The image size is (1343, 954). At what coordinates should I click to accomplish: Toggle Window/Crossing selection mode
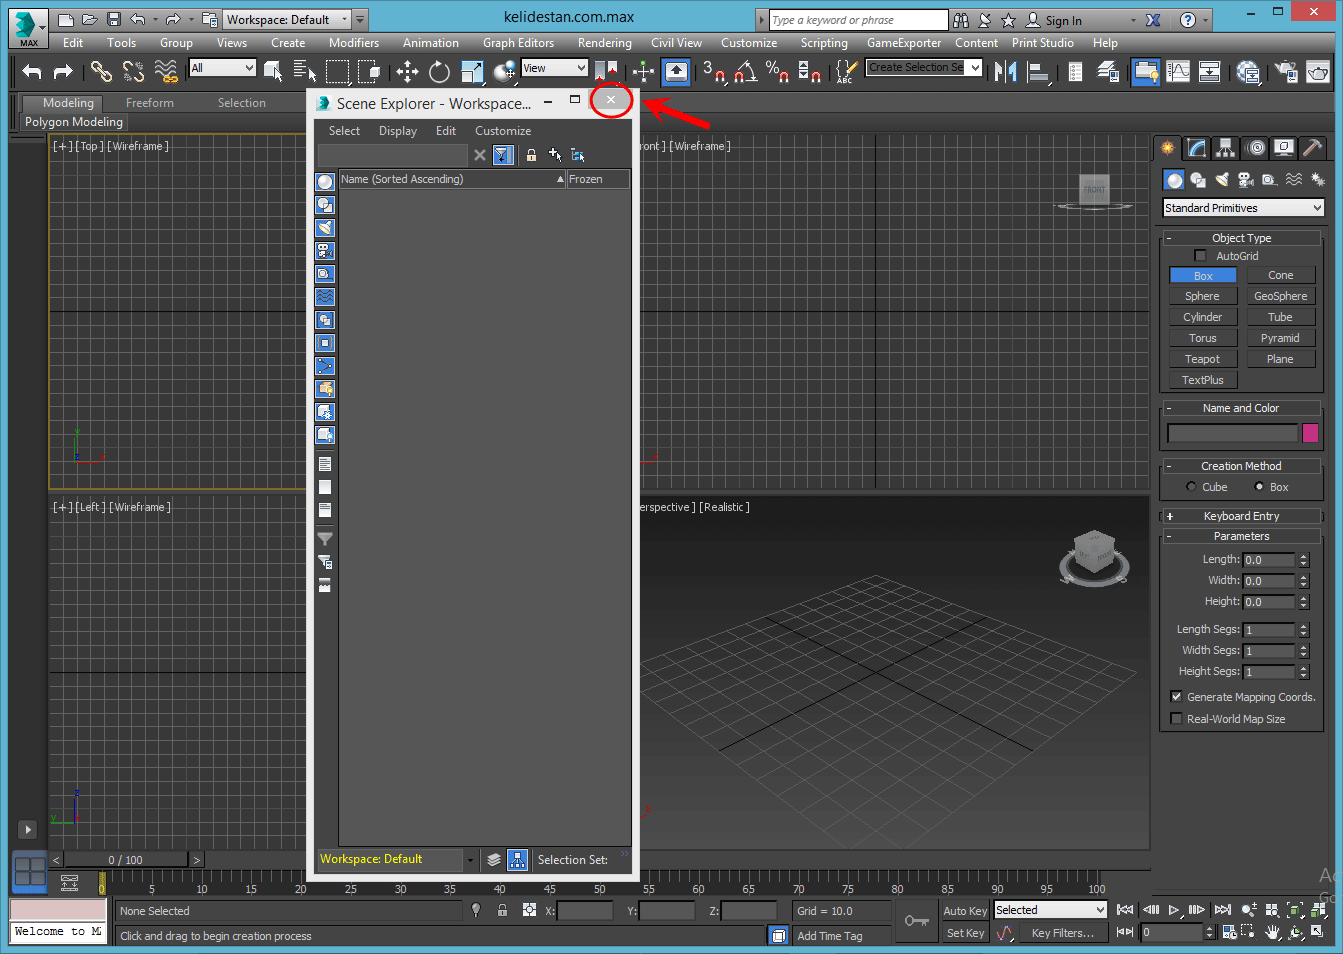(x=369, y=70)
